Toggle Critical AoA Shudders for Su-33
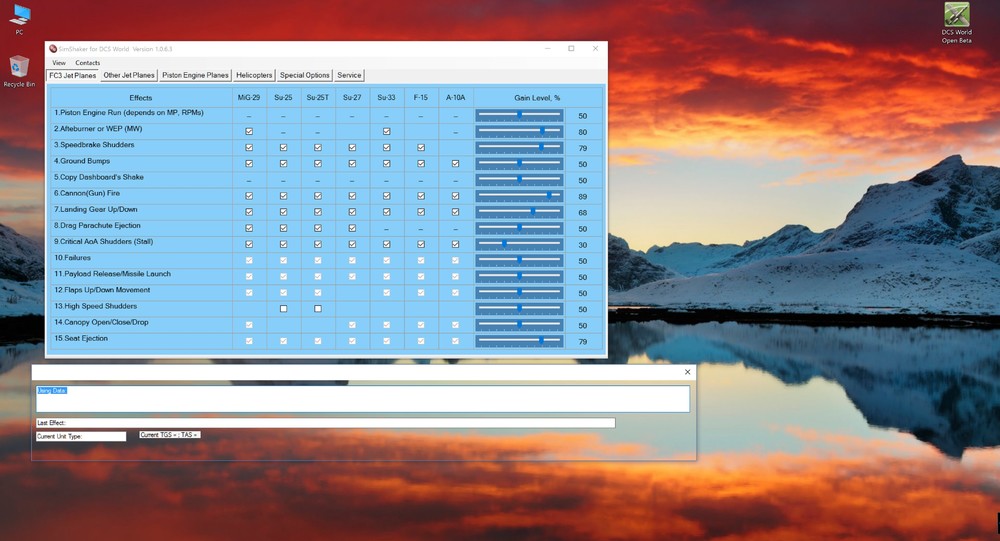This screenshot has height=541, width=1000. 386,244
